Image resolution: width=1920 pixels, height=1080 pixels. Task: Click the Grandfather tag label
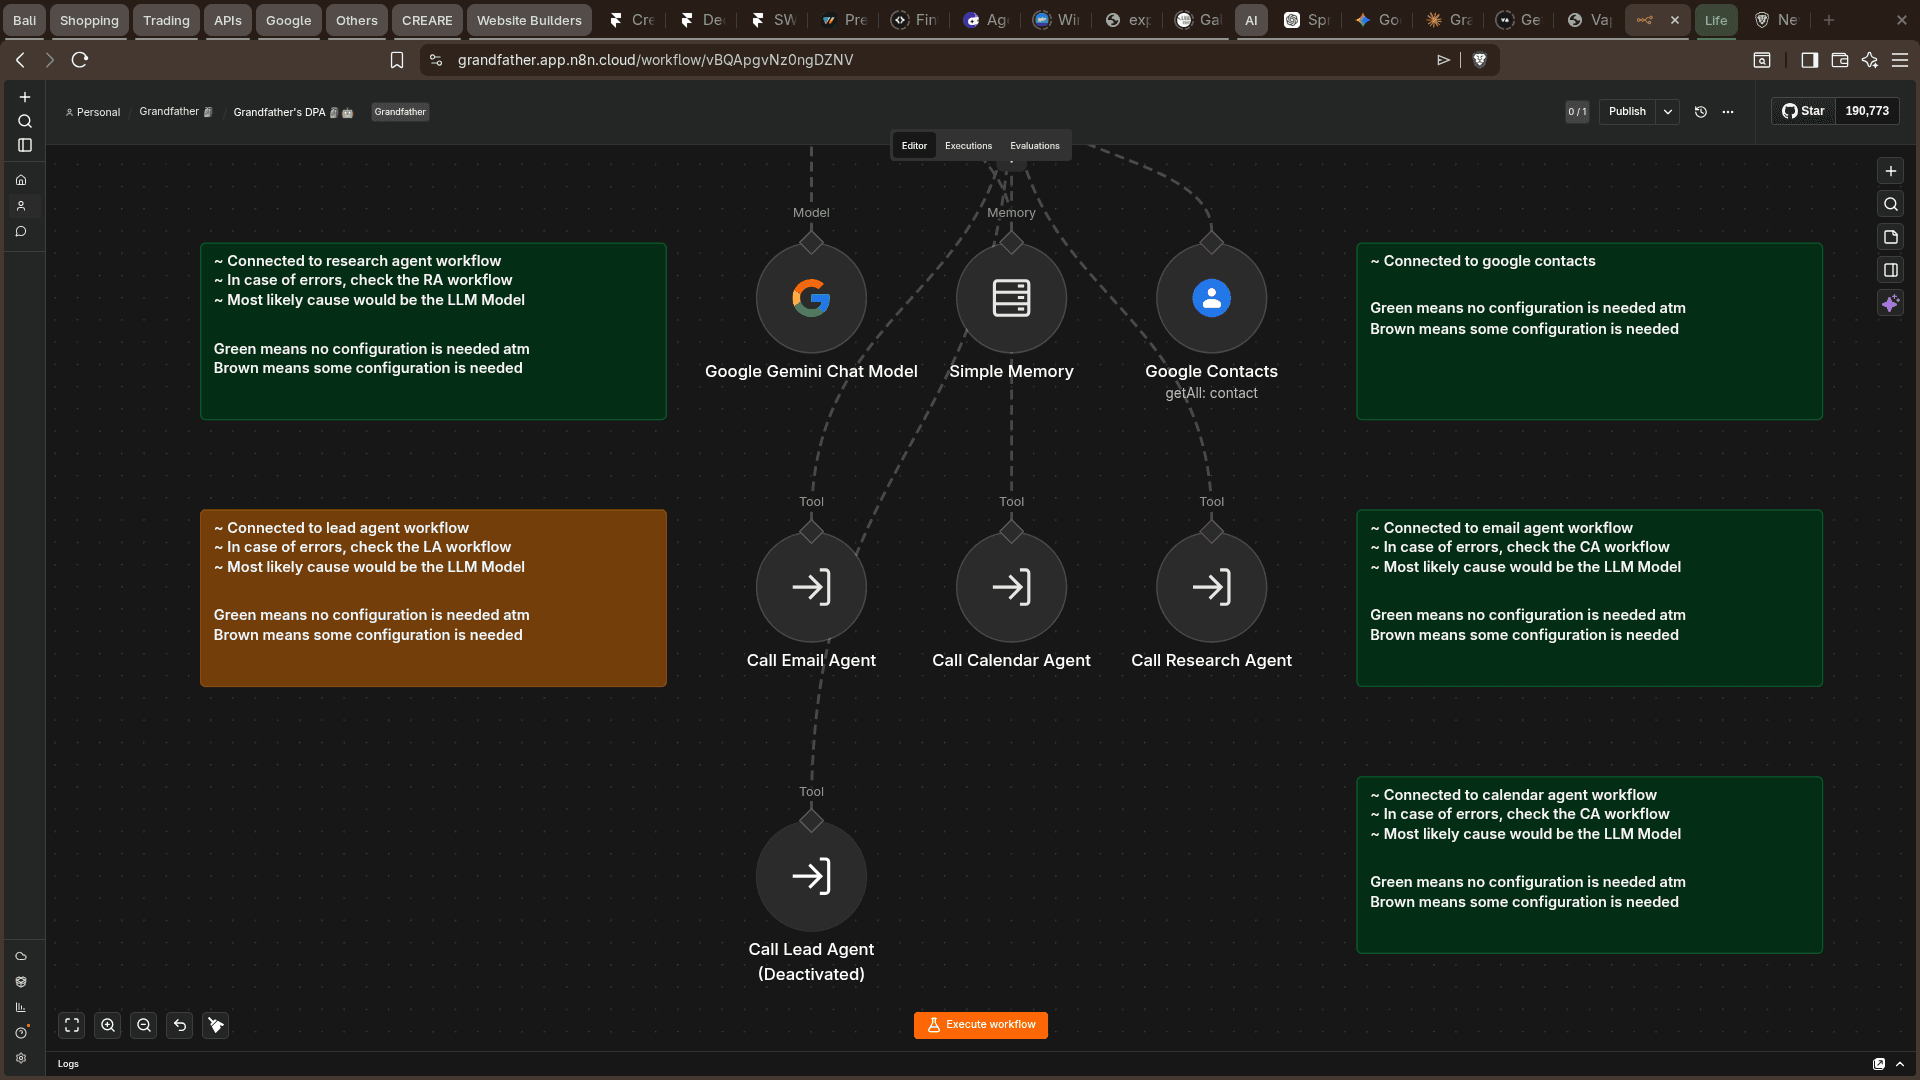point(400,112)
